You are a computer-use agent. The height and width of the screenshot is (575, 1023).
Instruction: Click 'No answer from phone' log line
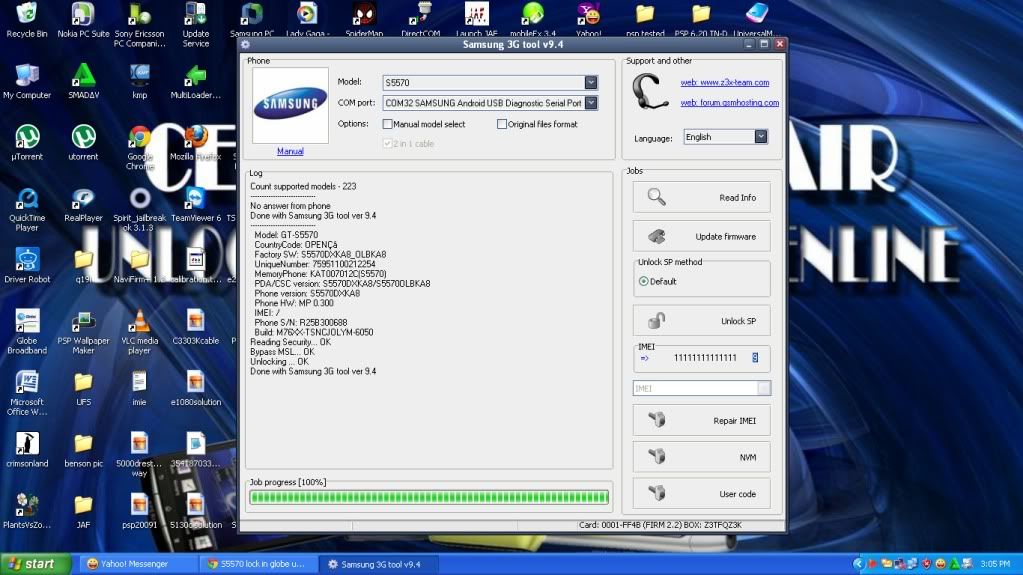290,206
